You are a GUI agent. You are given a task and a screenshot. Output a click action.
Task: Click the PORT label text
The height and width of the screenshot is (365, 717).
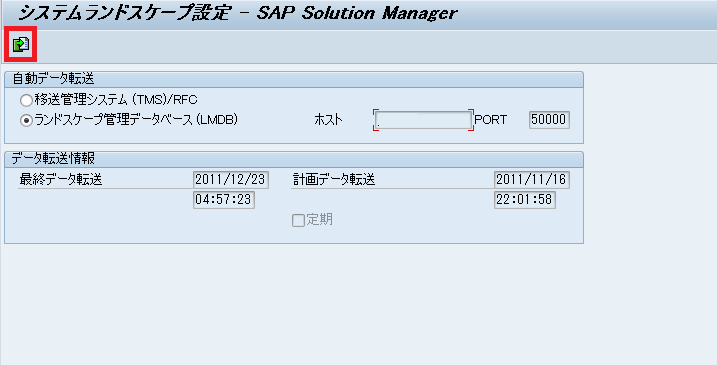(491, 120)
